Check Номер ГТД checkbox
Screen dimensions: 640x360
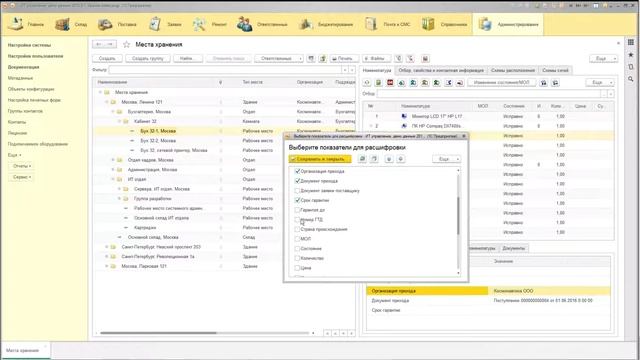(297, 220)
